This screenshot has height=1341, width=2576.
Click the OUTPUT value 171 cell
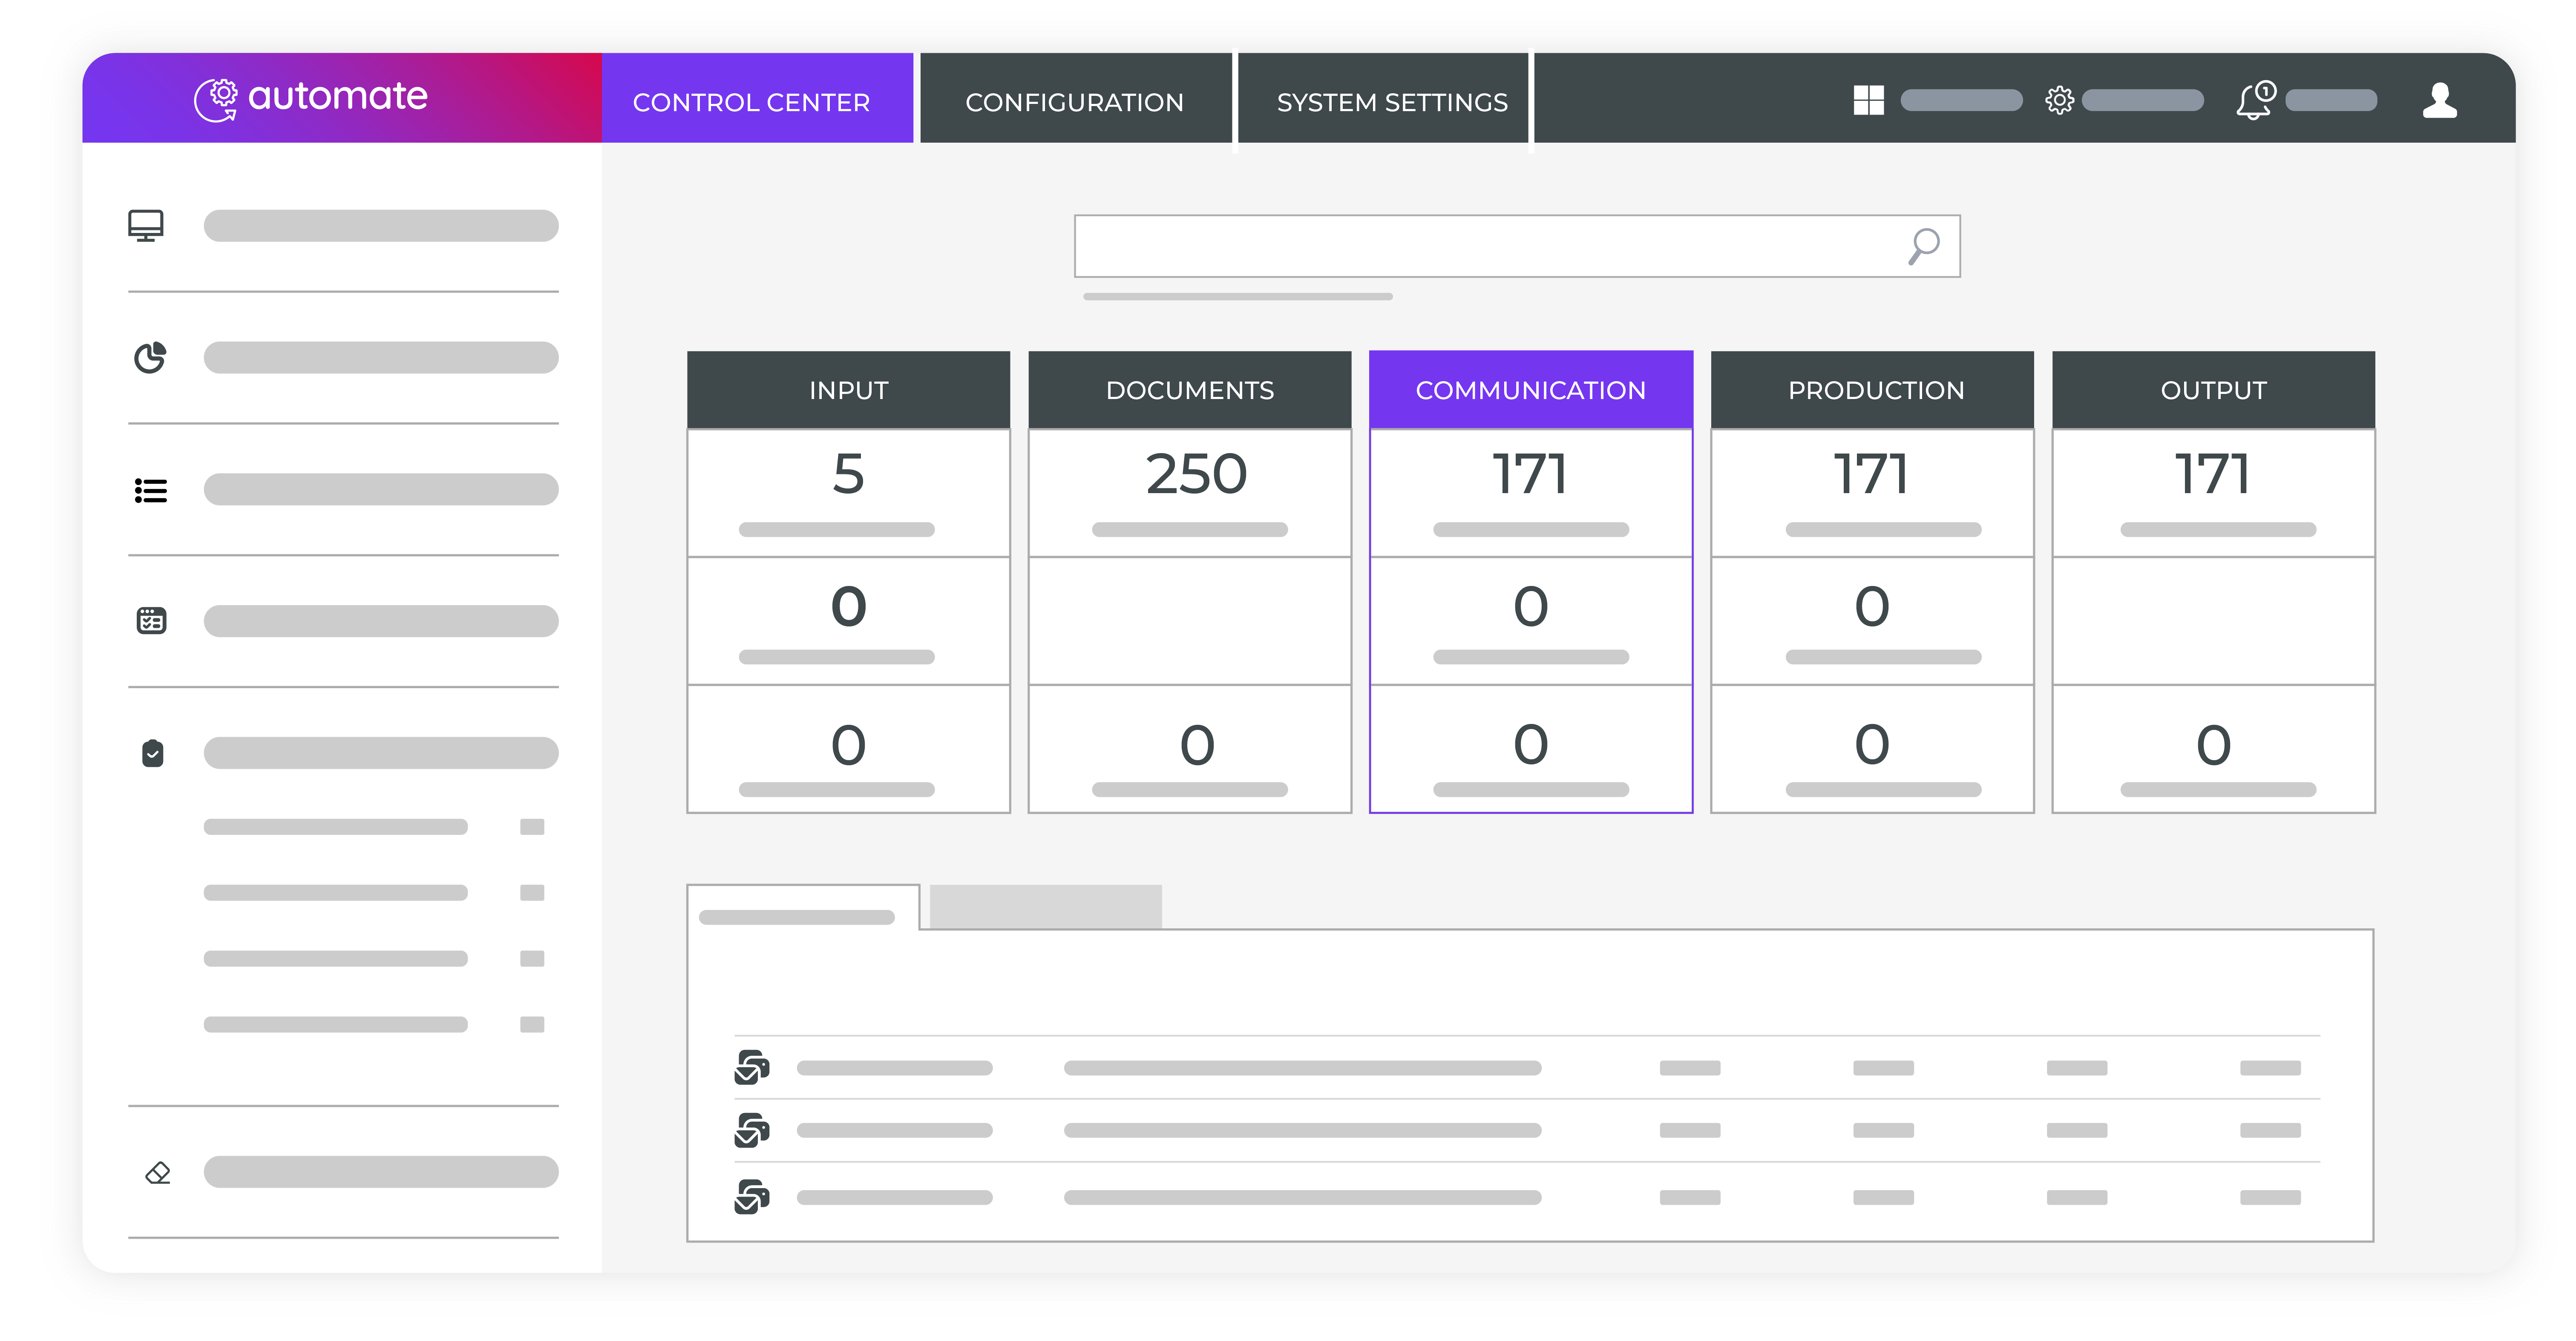pyautogui.click(x=2214, y=493)
